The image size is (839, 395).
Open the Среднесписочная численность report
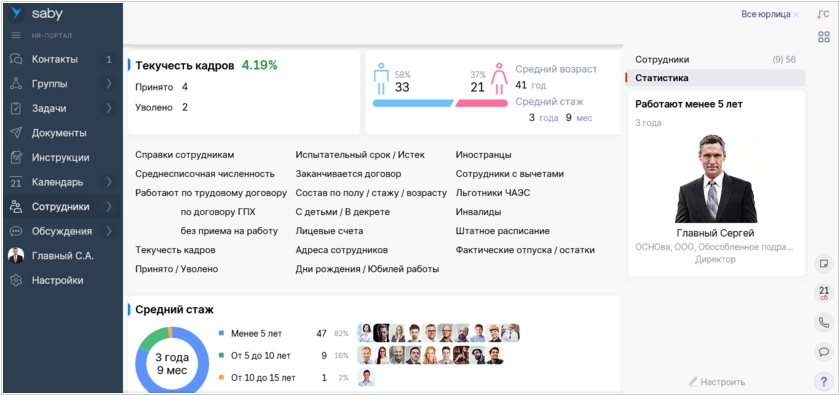[205, 174]
